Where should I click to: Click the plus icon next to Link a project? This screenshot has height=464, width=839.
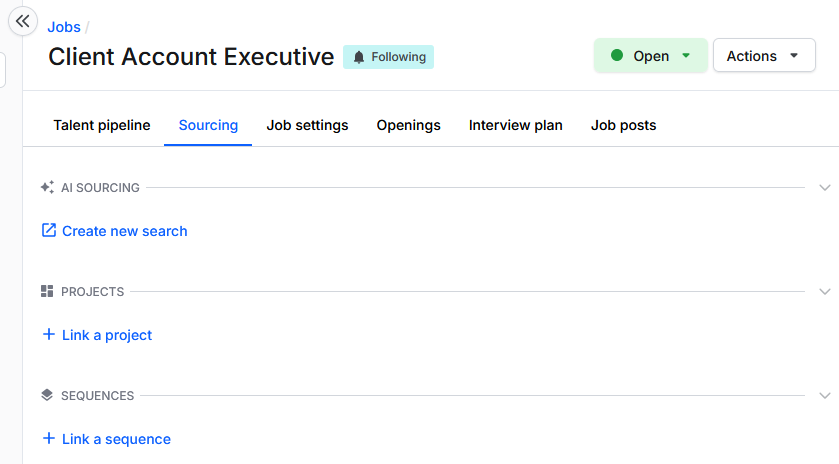pyautogui.click(x=49, y=334)
